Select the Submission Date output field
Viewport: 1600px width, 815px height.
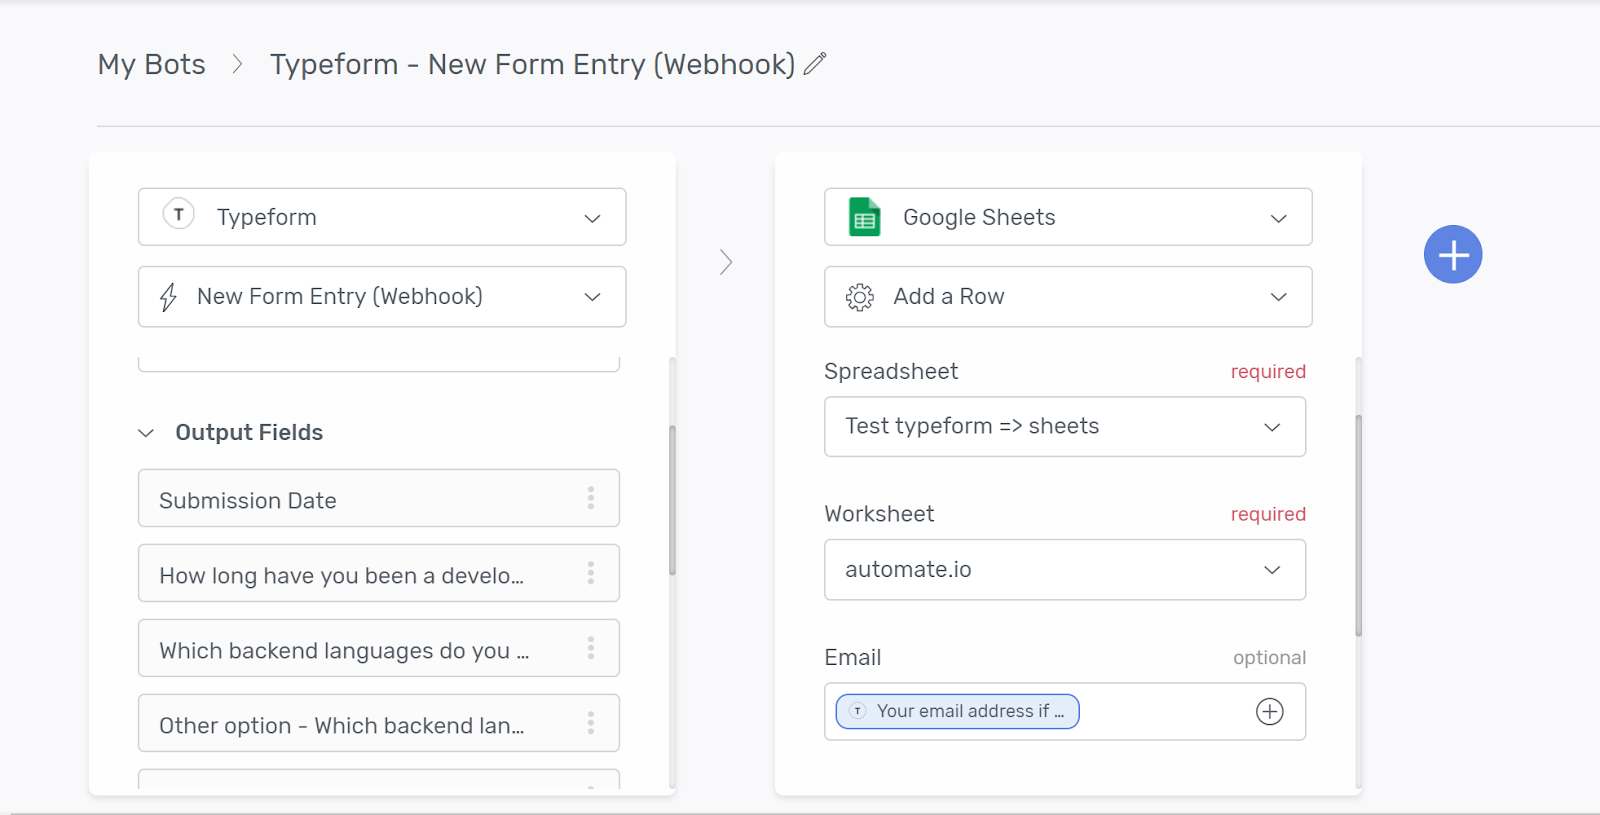(x=379, y=498)
